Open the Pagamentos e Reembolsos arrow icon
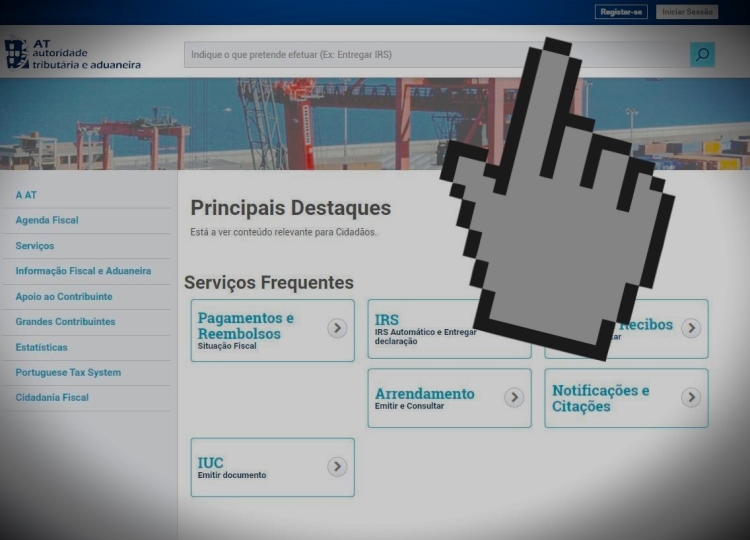This screenshot has width=750, height=540. [x=337, y=328]
